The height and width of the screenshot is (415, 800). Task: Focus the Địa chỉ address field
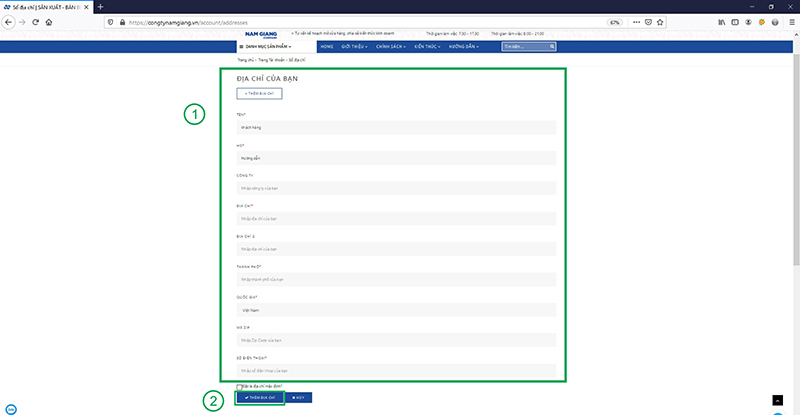[396, 218]
